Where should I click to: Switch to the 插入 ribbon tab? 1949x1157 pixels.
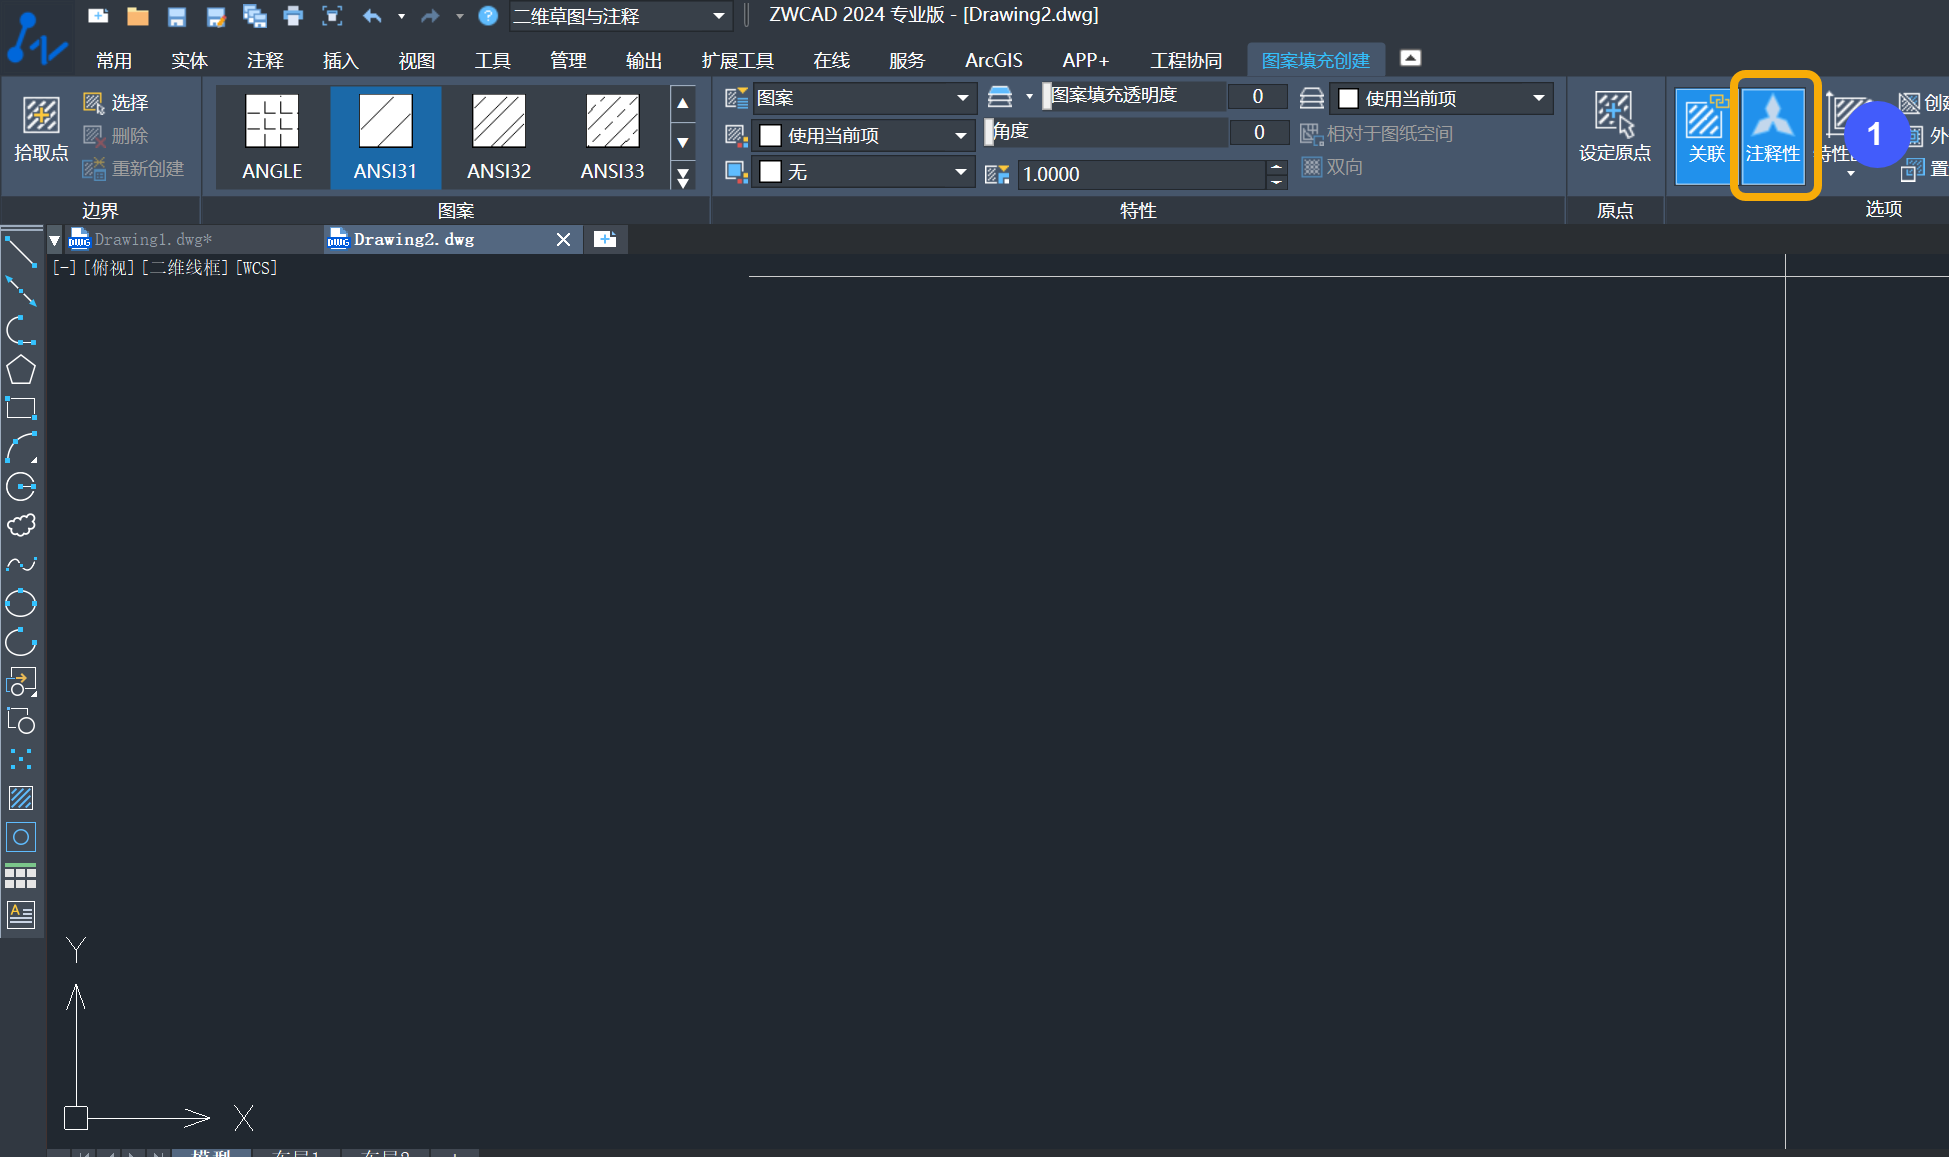tap(340, 61)
